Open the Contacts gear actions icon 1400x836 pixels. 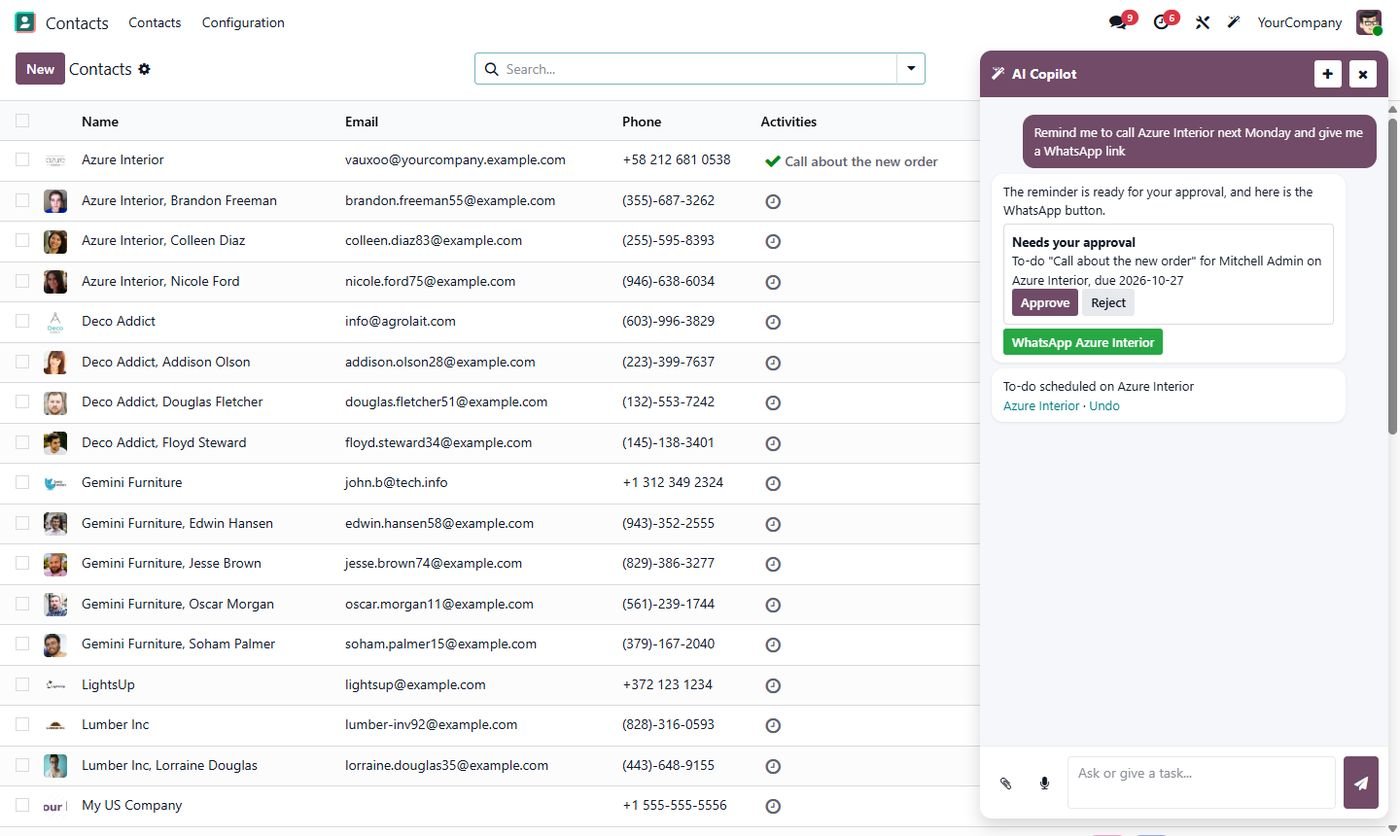coord(144,69)
